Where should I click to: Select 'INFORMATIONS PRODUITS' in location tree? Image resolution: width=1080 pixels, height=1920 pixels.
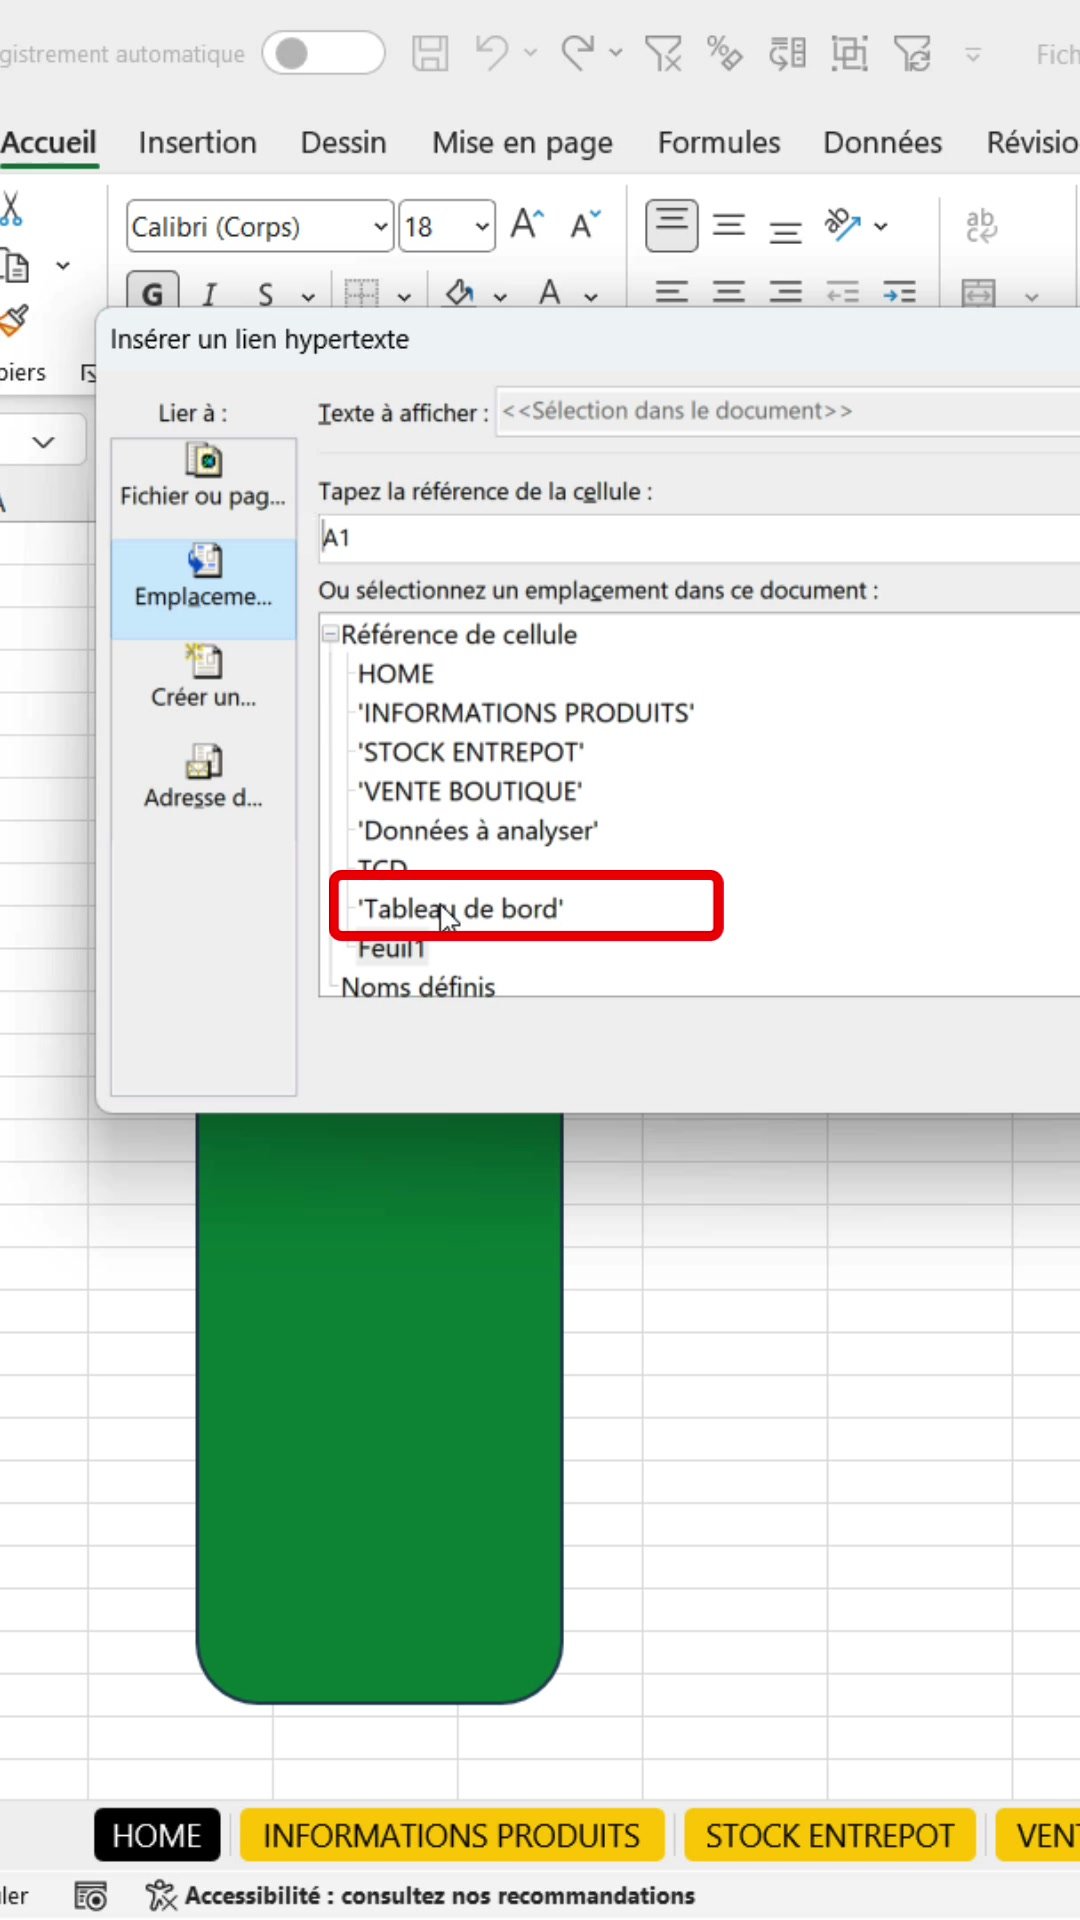[526, 713]
